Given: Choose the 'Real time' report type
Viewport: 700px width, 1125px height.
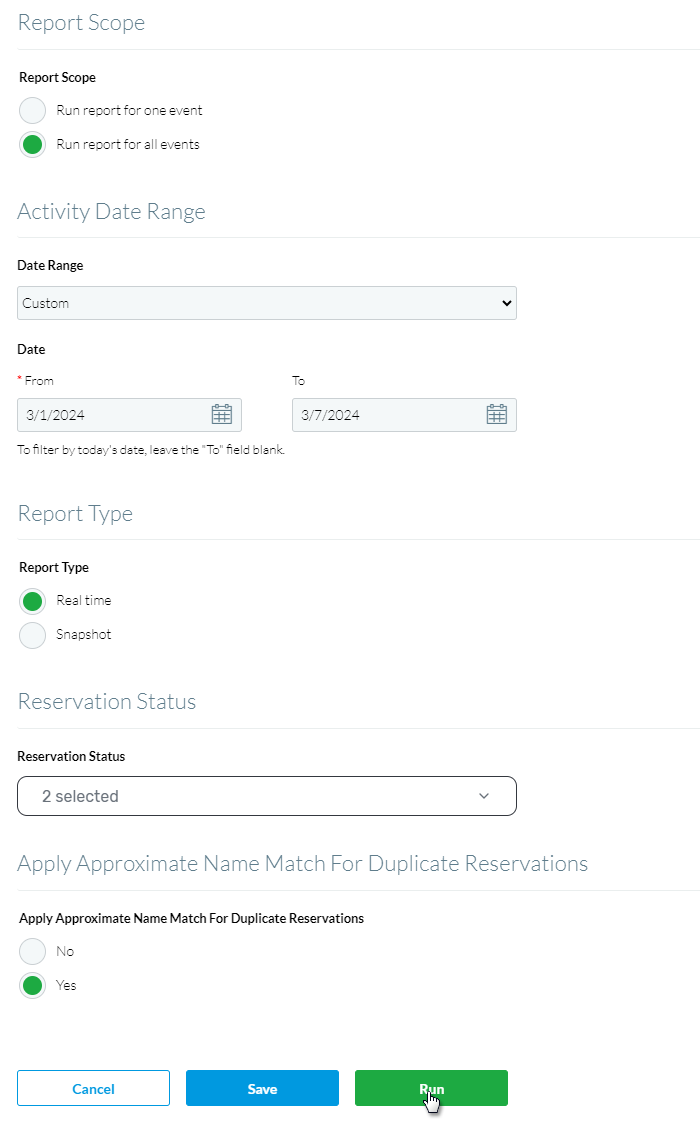Looking at the screenshot, I should pyautogui.click(x=32, y=601).
